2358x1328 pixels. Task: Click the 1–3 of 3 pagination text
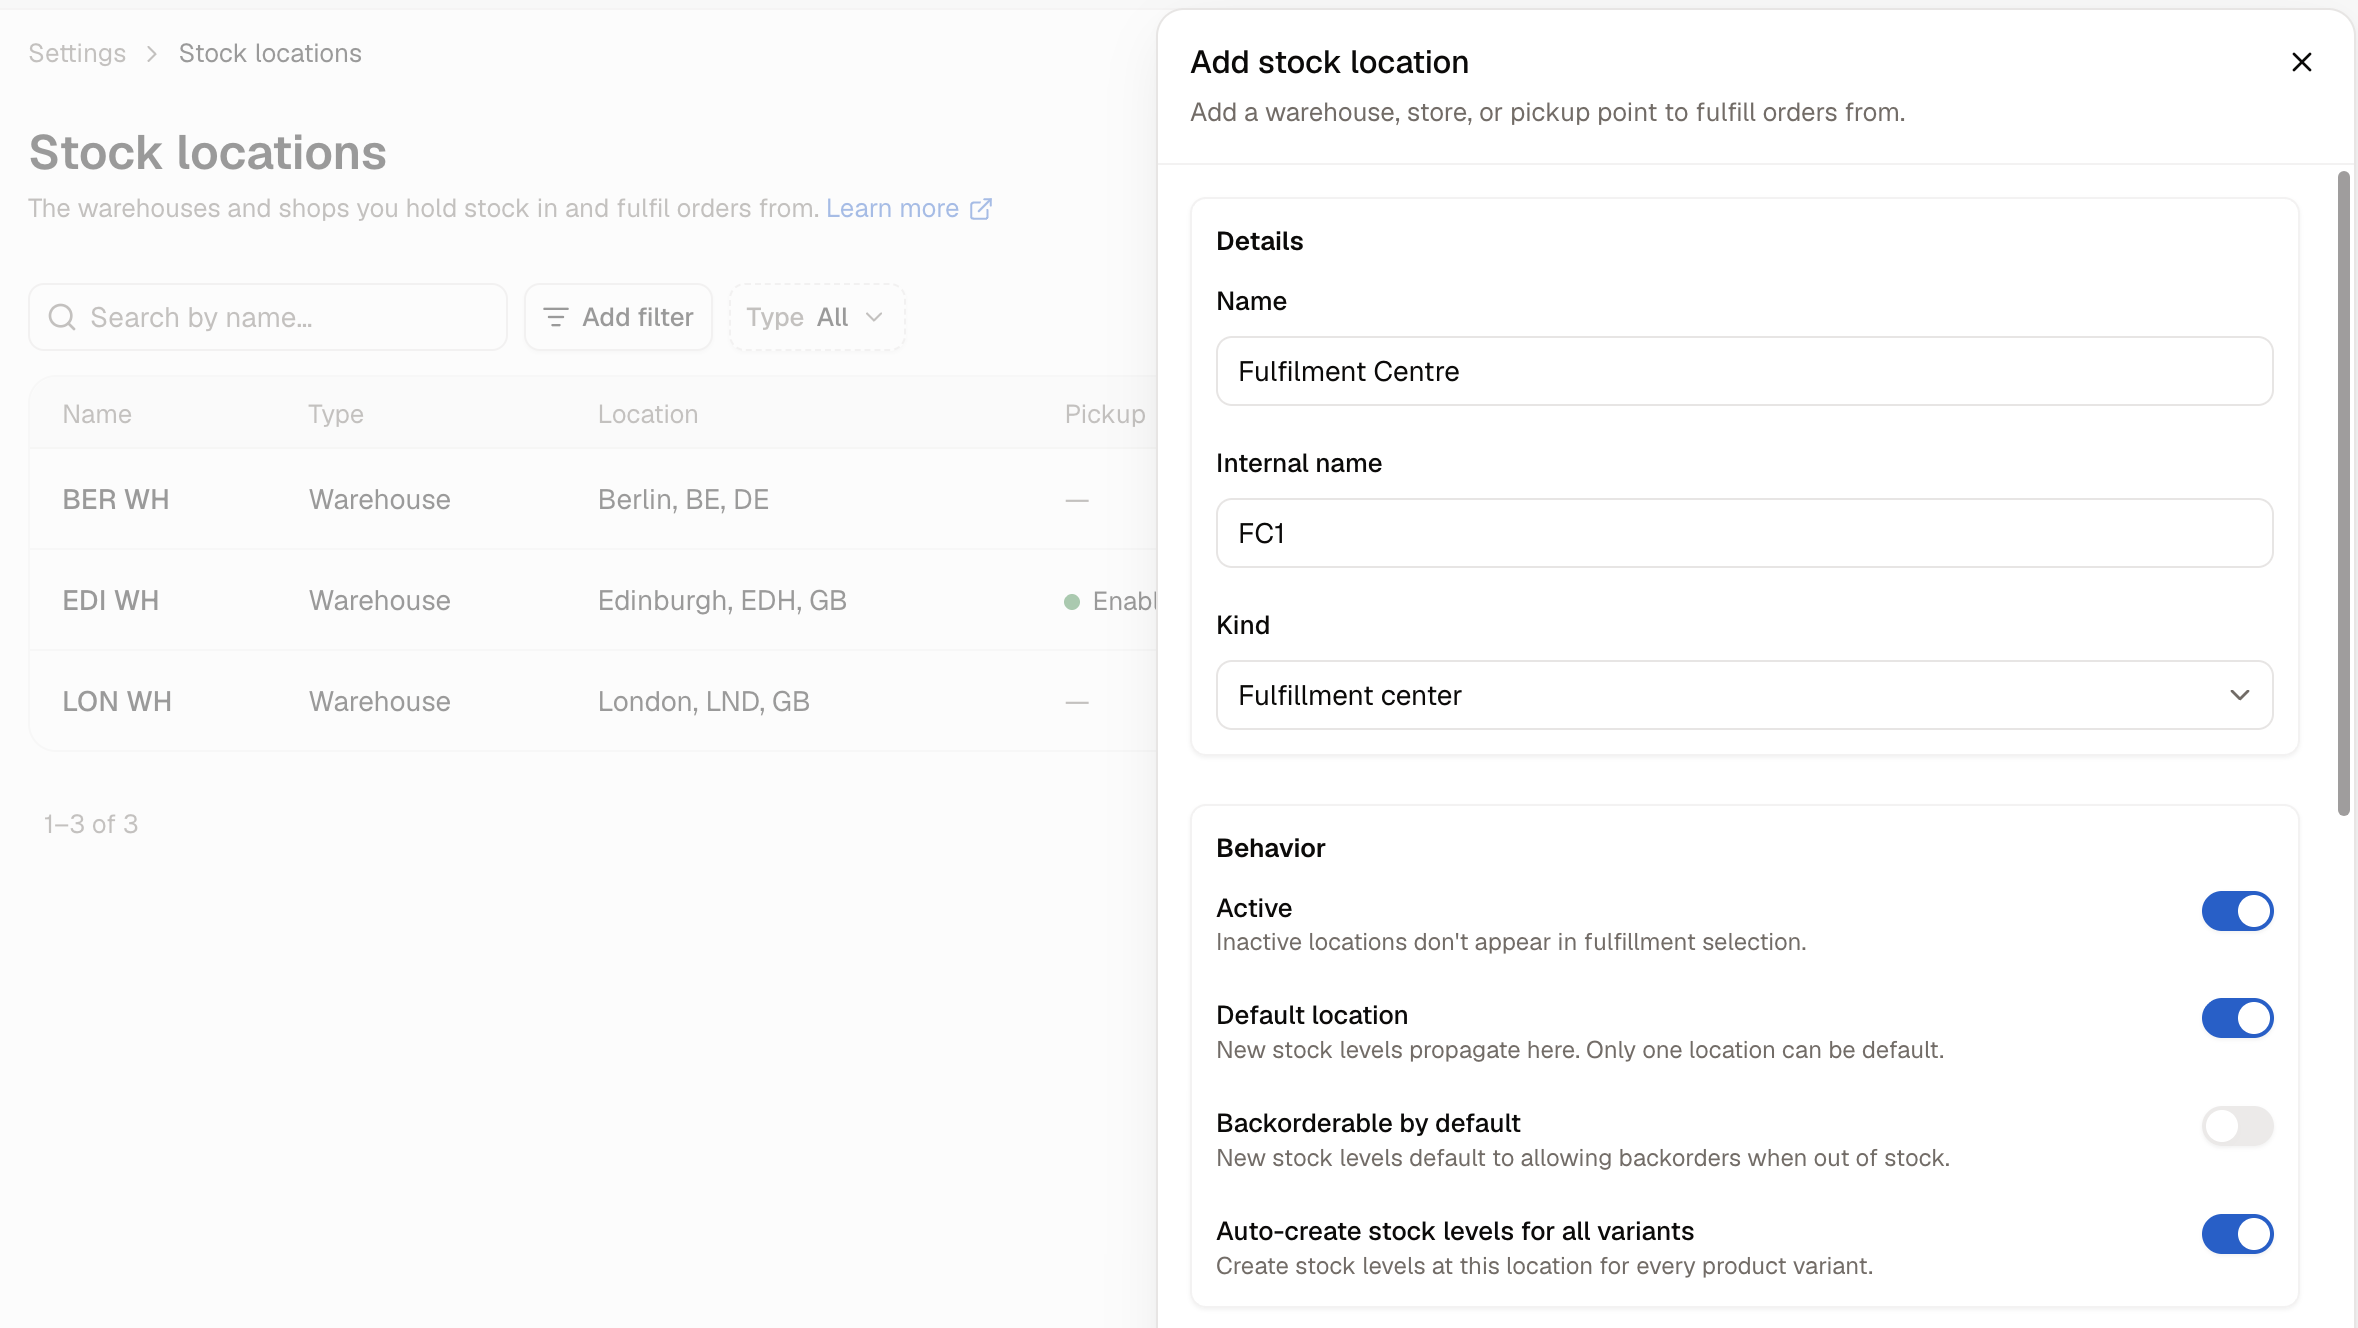point(91,824)
